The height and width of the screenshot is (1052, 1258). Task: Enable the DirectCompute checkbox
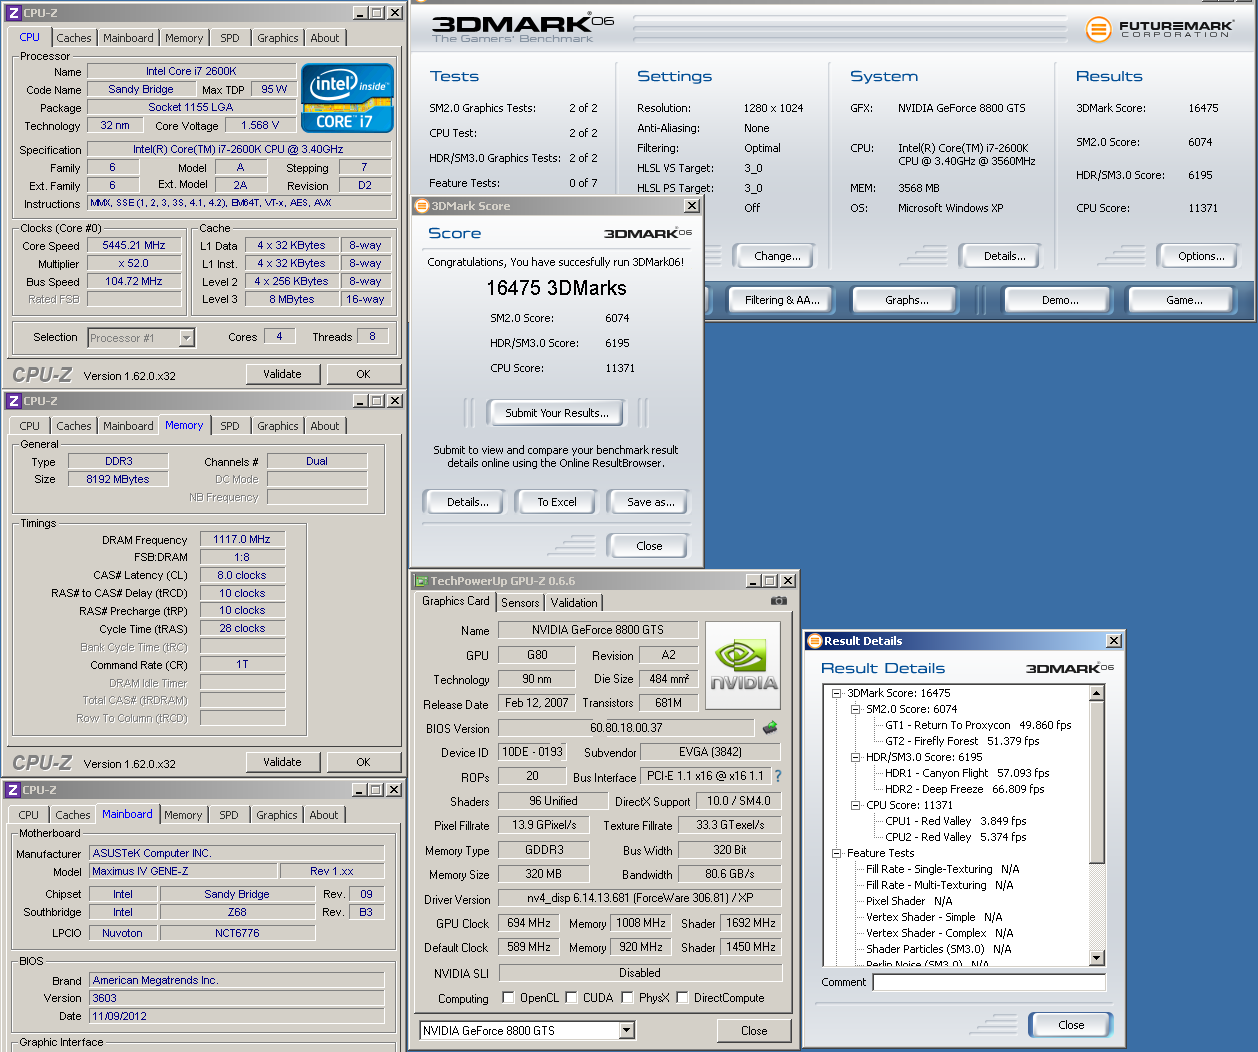682,997
